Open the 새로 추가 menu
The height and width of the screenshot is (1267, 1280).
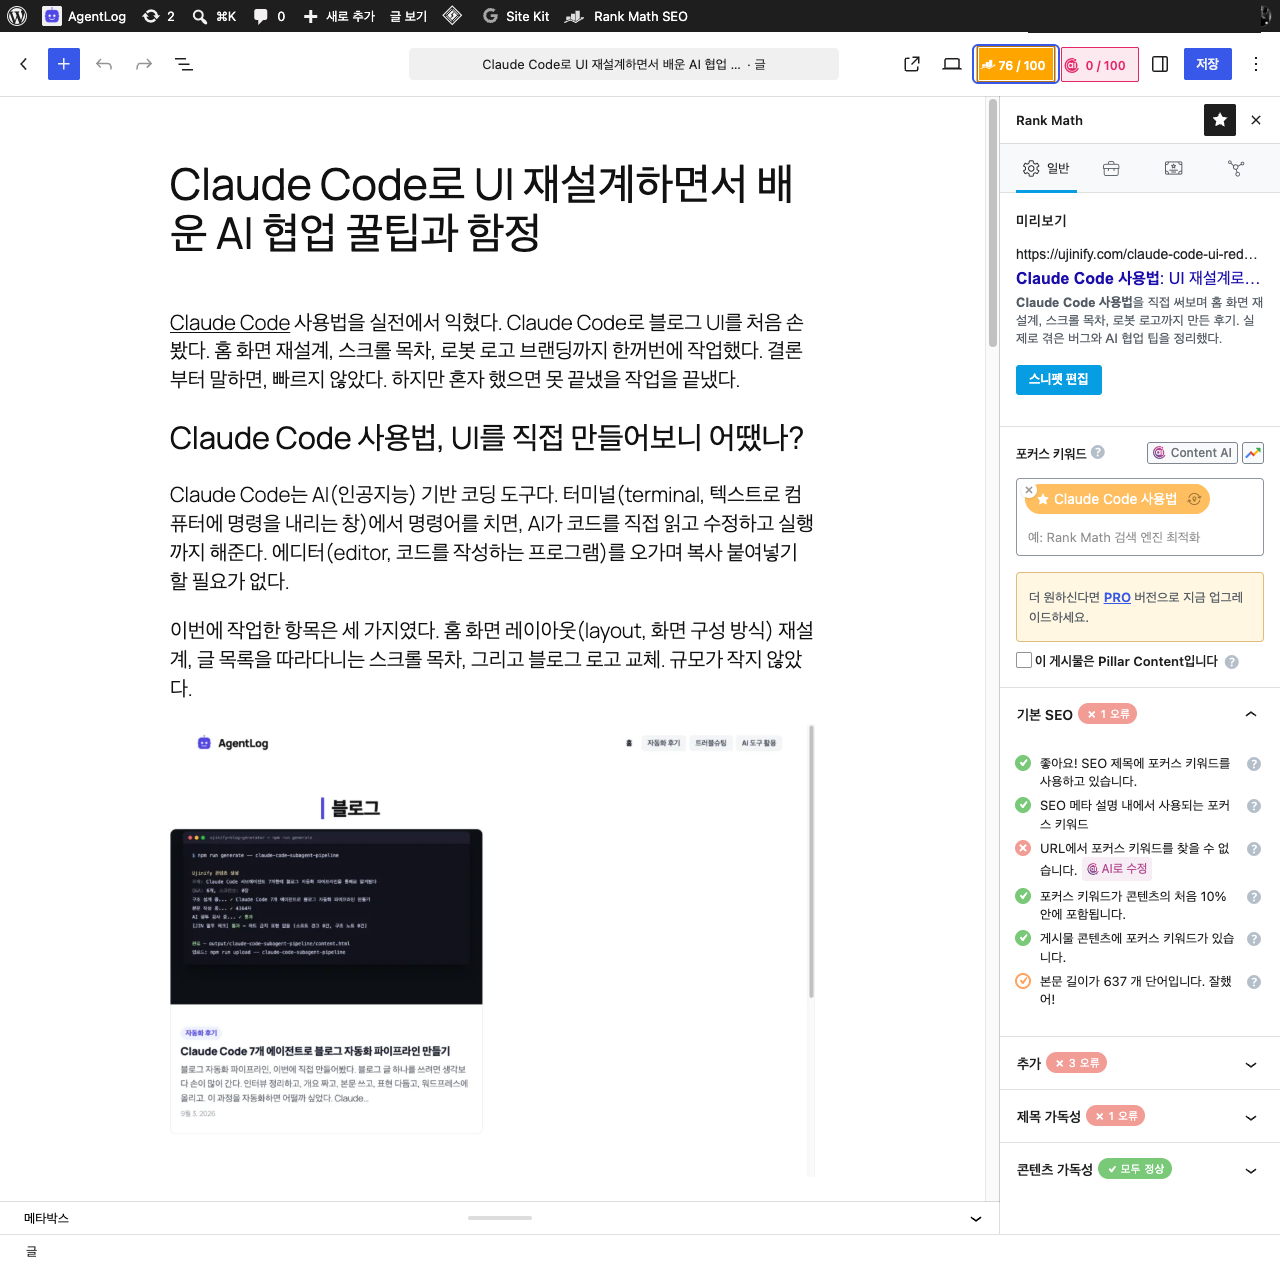pos(339,16)
